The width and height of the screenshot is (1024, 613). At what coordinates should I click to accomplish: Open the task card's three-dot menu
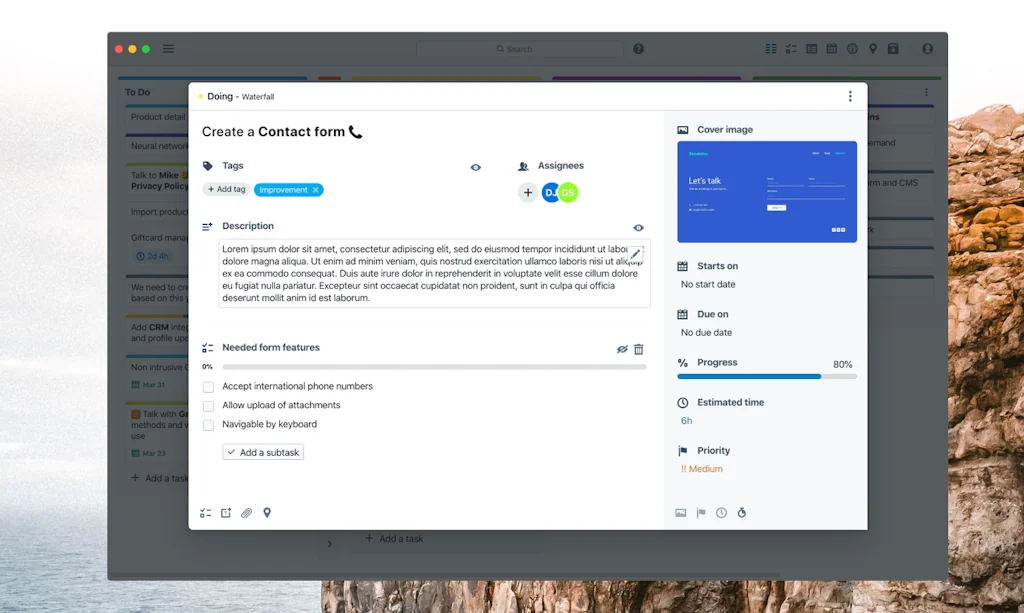tap(850, 96)
